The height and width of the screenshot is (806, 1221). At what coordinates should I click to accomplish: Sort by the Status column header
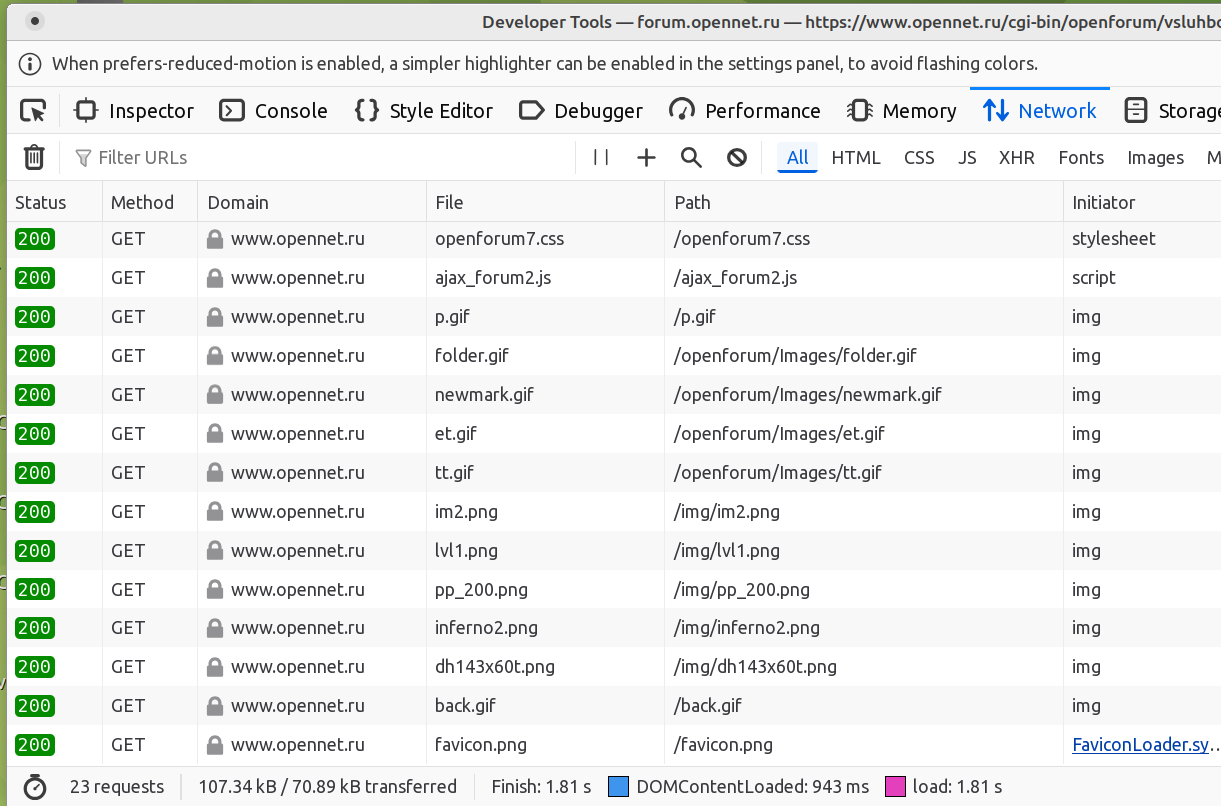[x=54, y=202]
